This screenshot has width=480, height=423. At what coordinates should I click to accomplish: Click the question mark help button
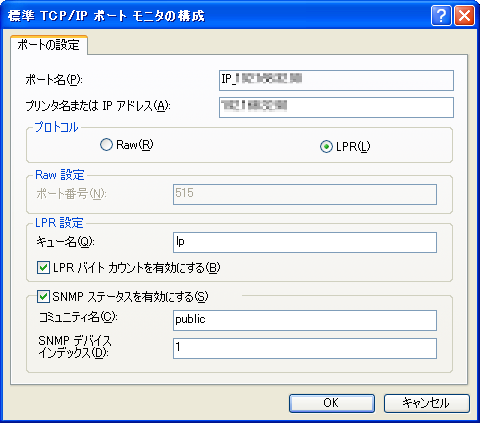click(x=441, y=15)
